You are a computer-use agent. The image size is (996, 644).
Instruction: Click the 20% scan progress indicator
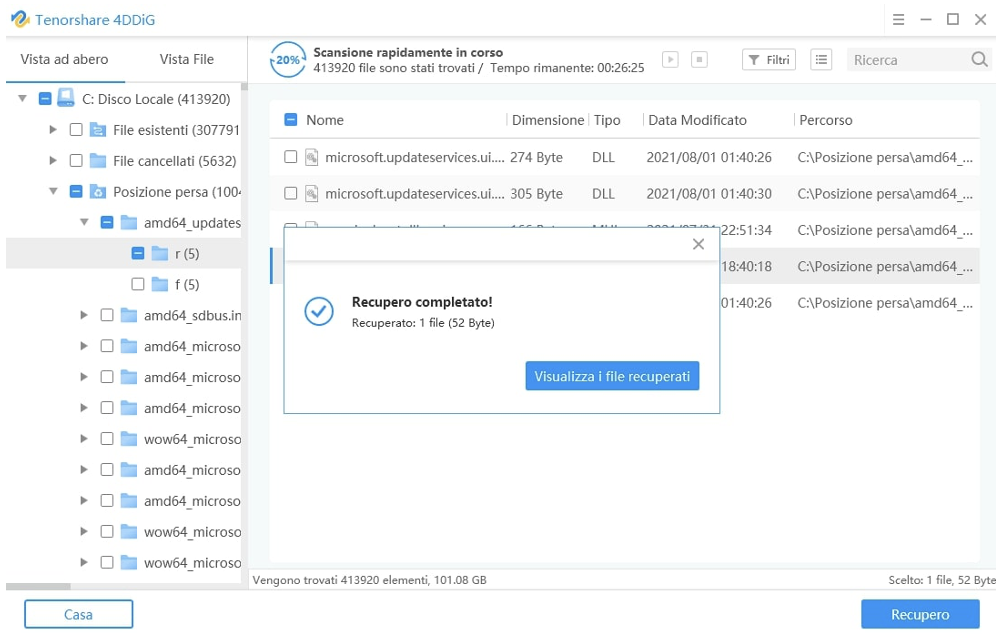(x=287, y=59)
